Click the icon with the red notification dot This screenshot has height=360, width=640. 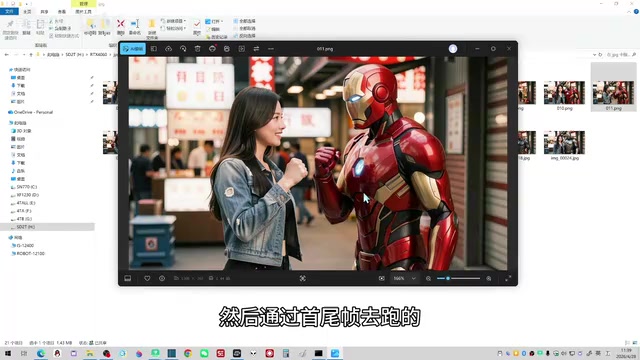click(x=212, y=49)
